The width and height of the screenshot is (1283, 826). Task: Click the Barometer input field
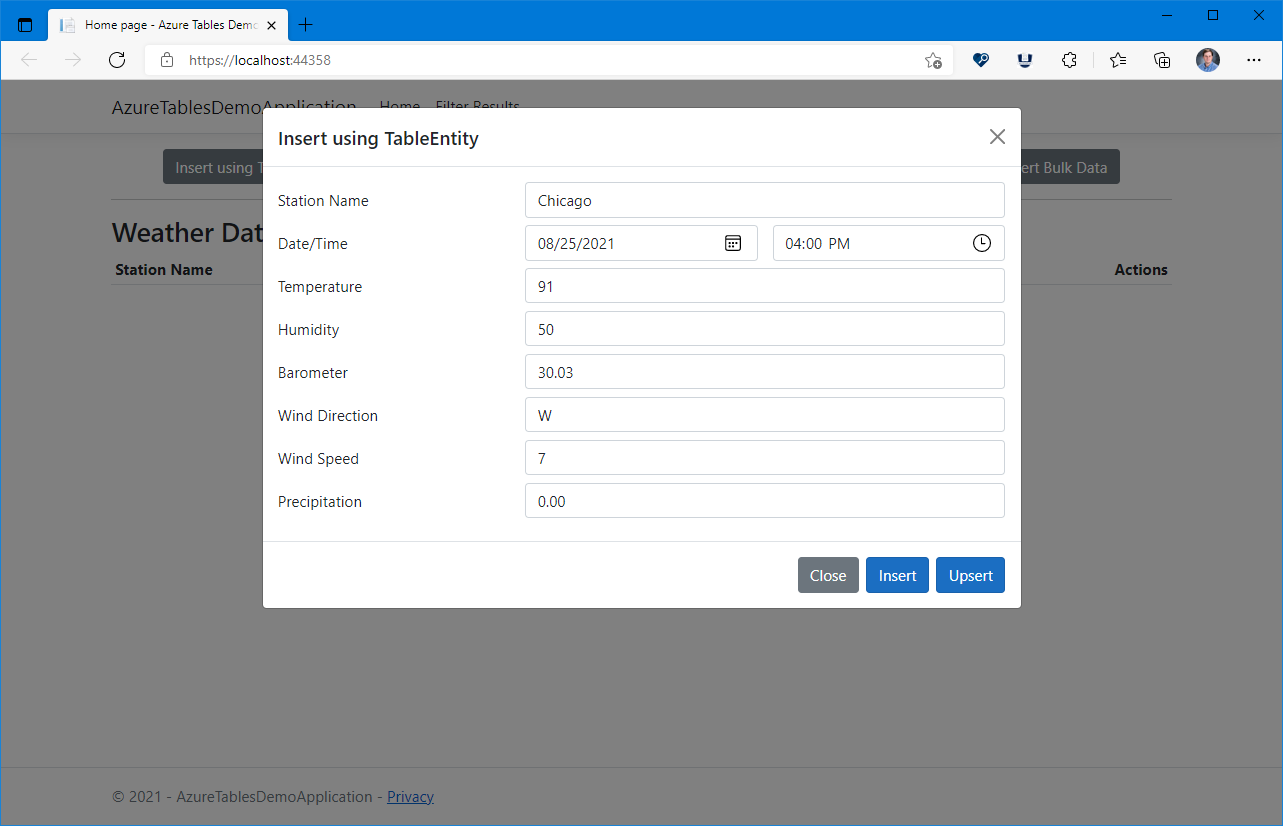coord(764,372)
